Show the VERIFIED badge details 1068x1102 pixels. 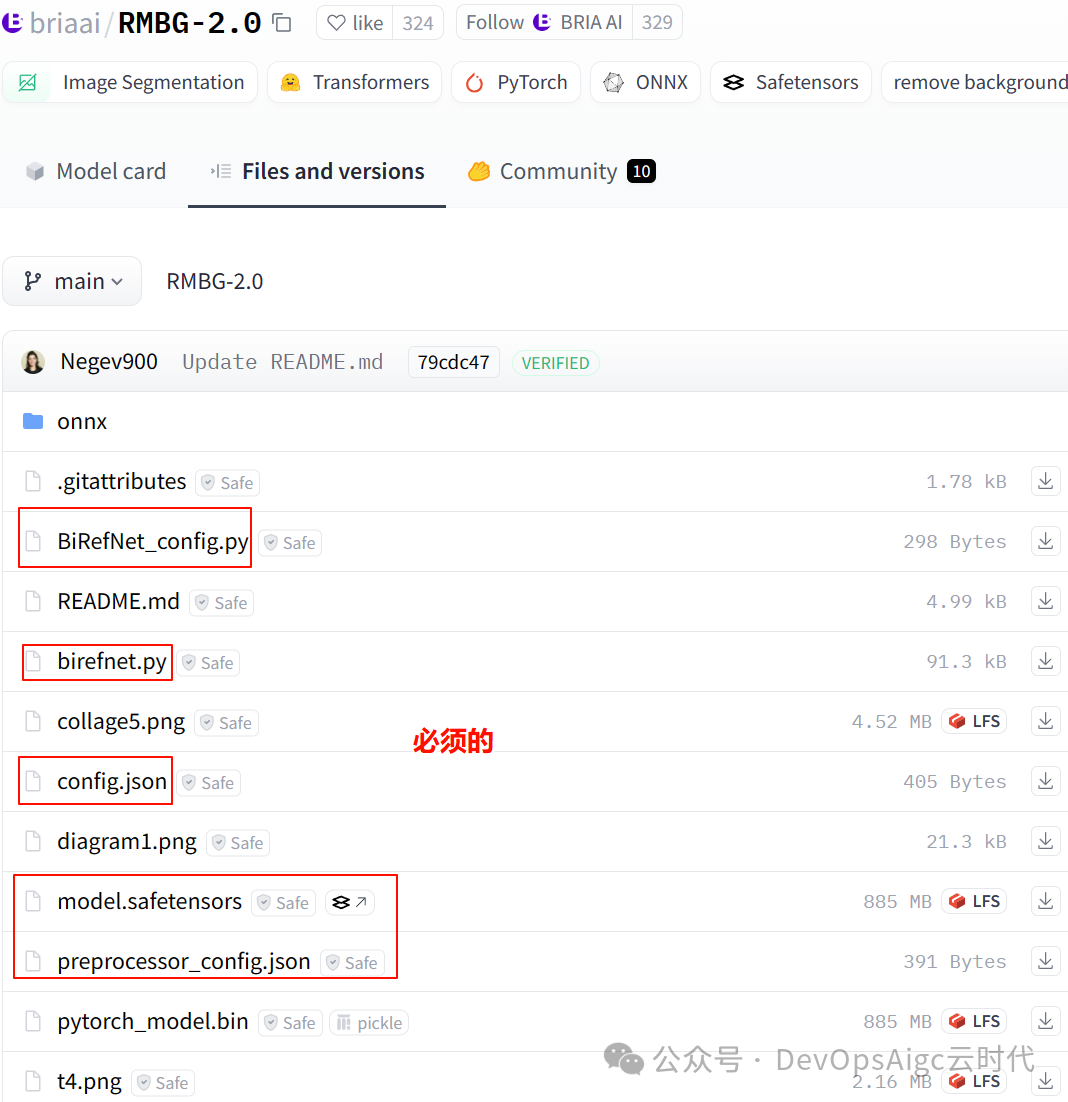[x=555, y=363]
